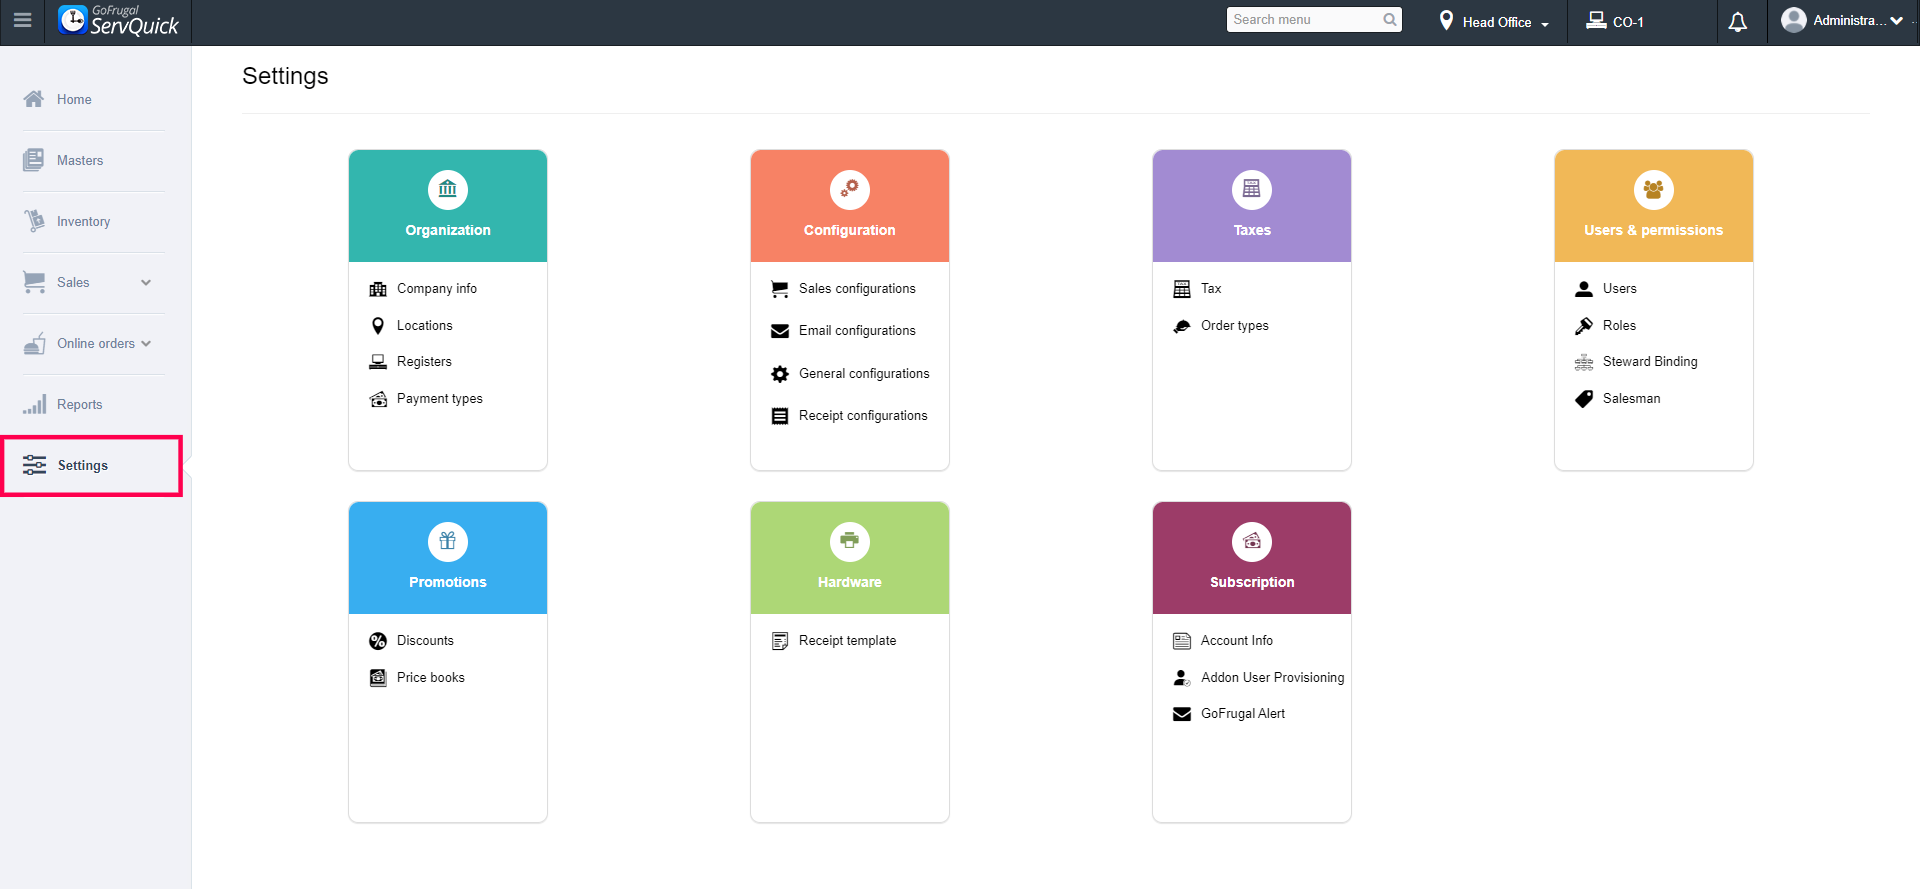
Task: Click the Sales sidebar cart icon
Action: [34, 282]
